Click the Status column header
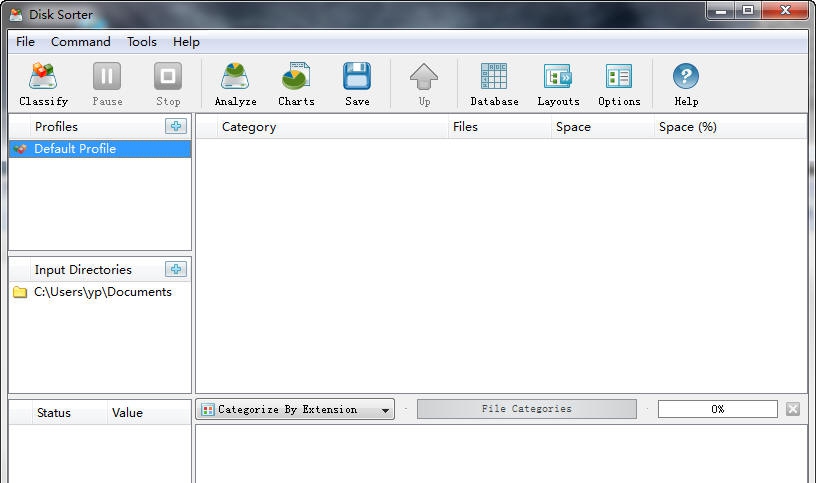 [x=70, y=413]
